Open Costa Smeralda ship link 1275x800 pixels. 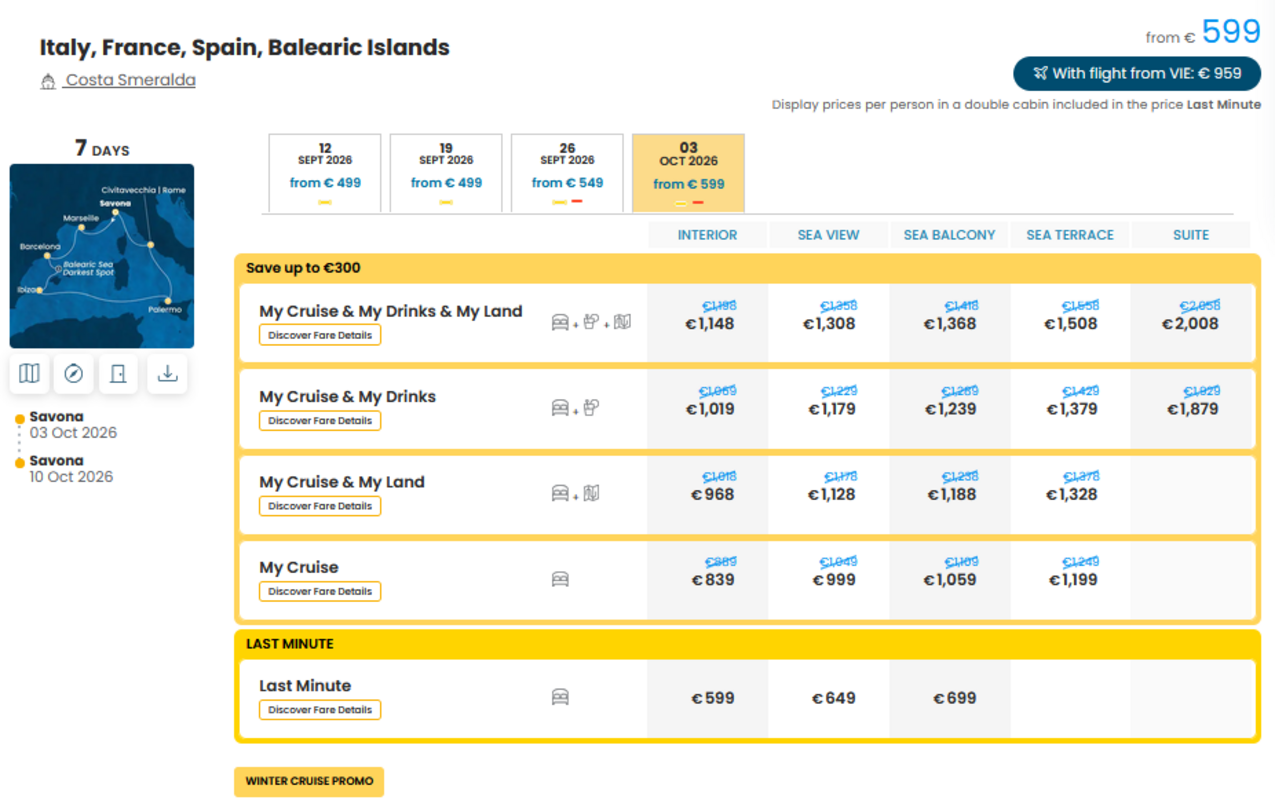coord(130,80)
